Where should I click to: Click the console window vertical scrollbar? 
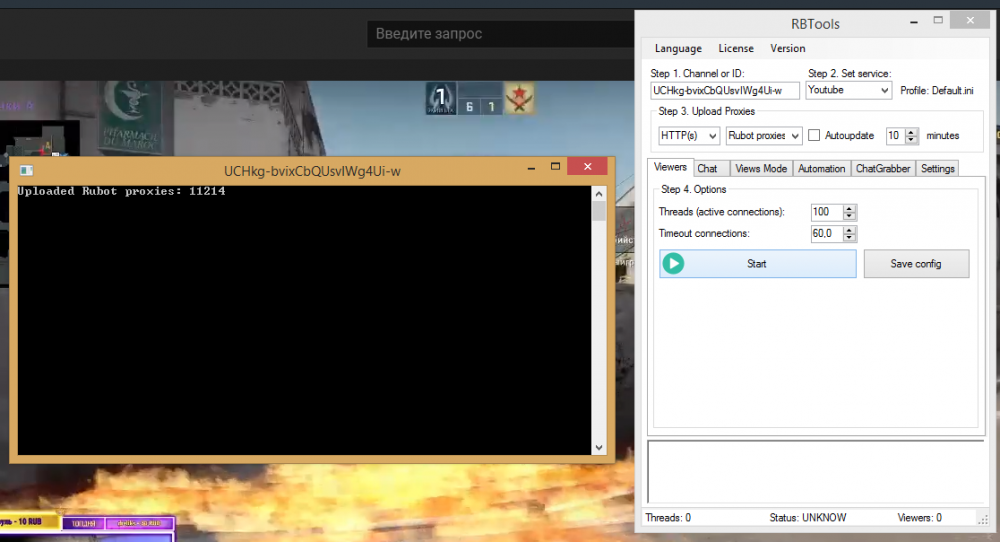pyautogui.click(x=599, y=320)
